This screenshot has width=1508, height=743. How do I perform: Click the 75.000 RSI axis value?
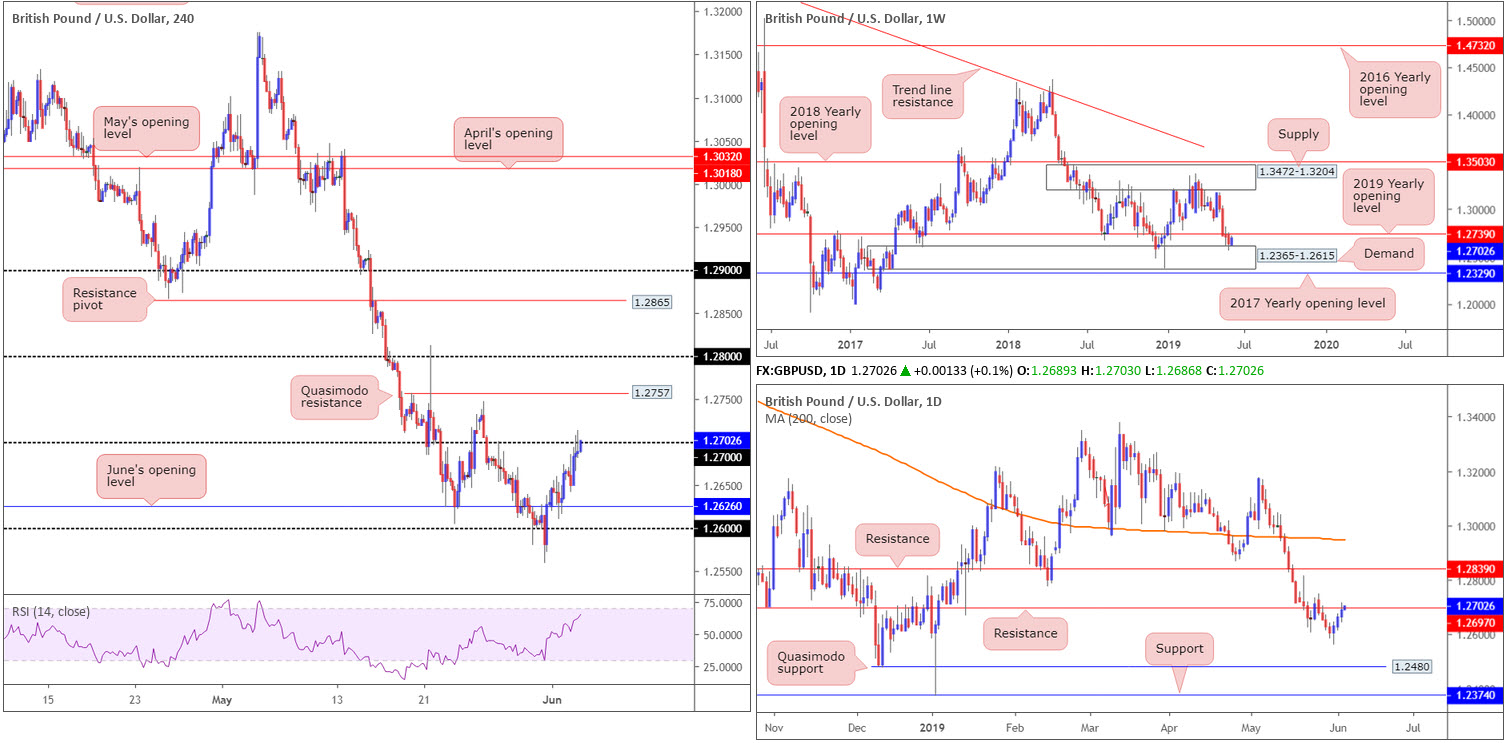pos(724,604)
